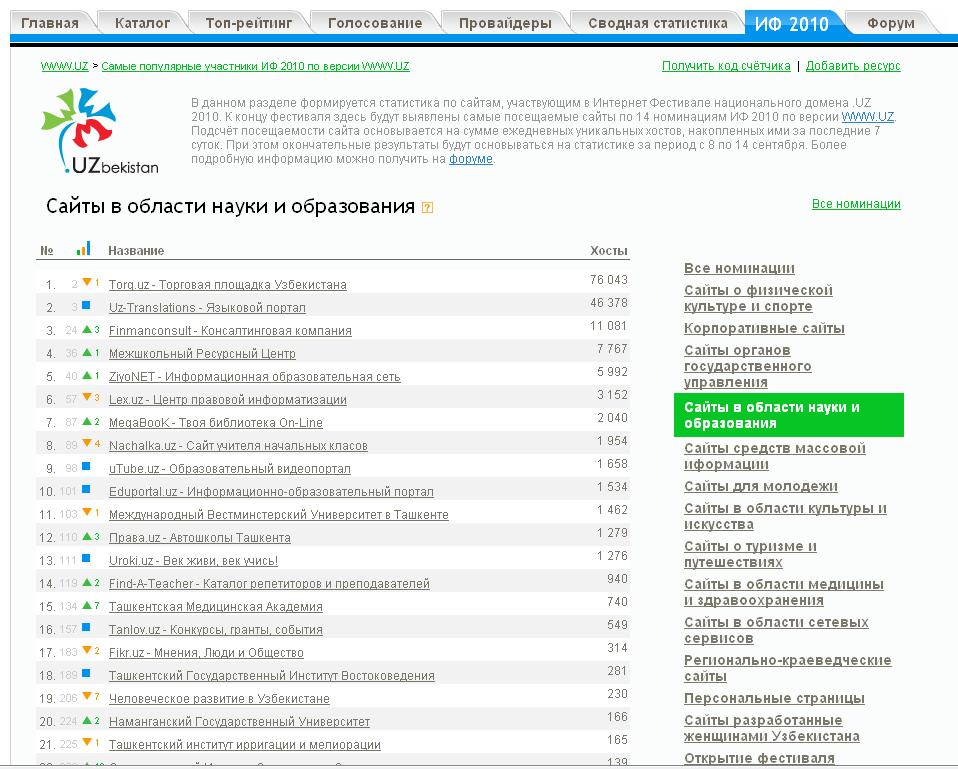Click green up arrow on Finmanconsult row
The width and height of the screenshot is (958, 769).
[x=87, y=329]
